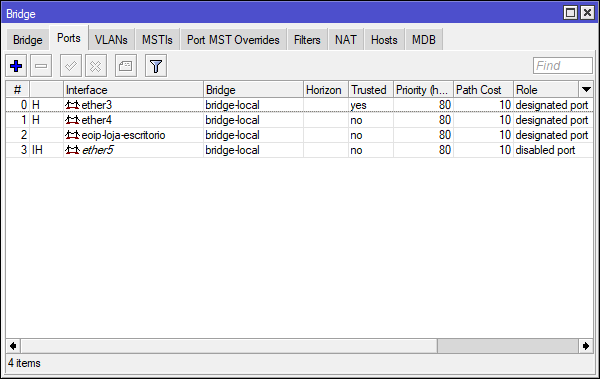Sort by the Interface column header
This screenshot has height=379, width=600.
[133, 90]
